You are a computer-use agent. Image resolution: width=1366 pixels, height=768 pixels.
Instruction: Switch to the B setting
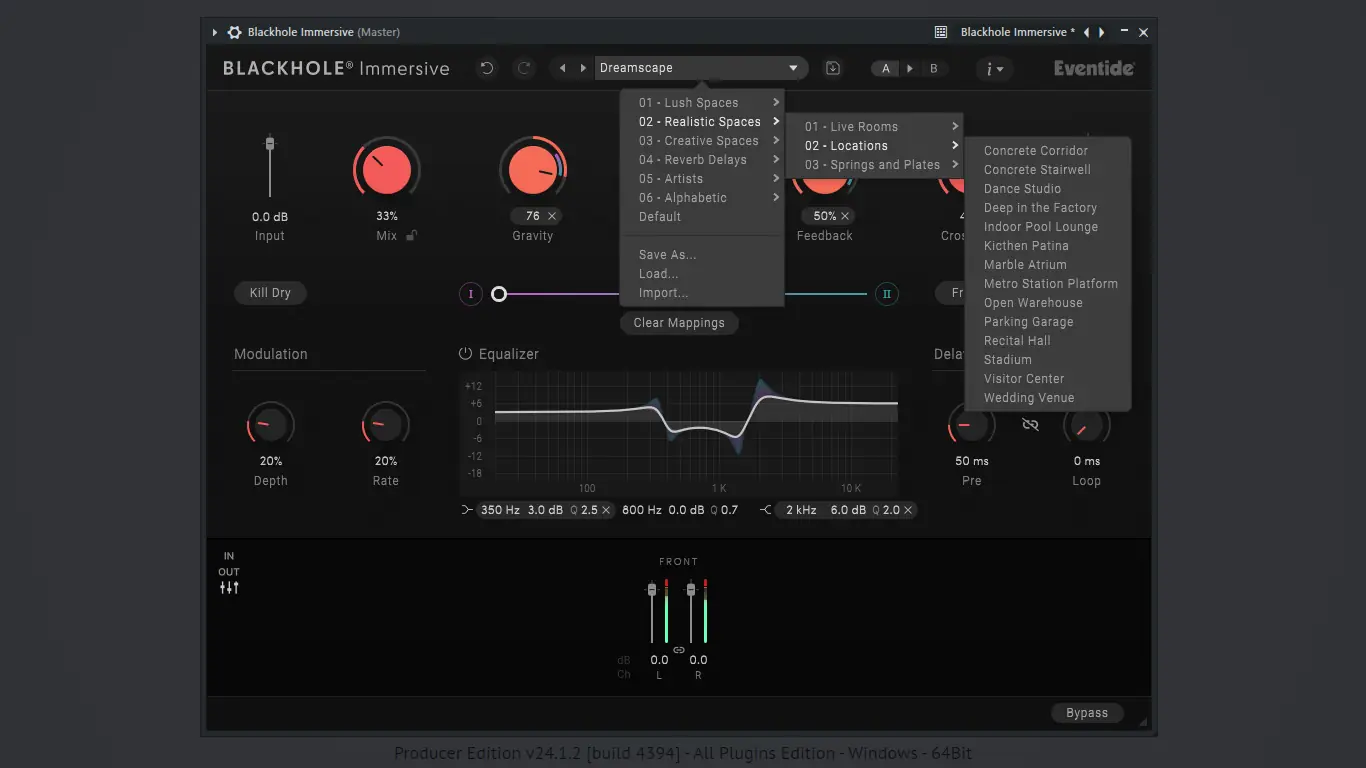coord(934,69)
